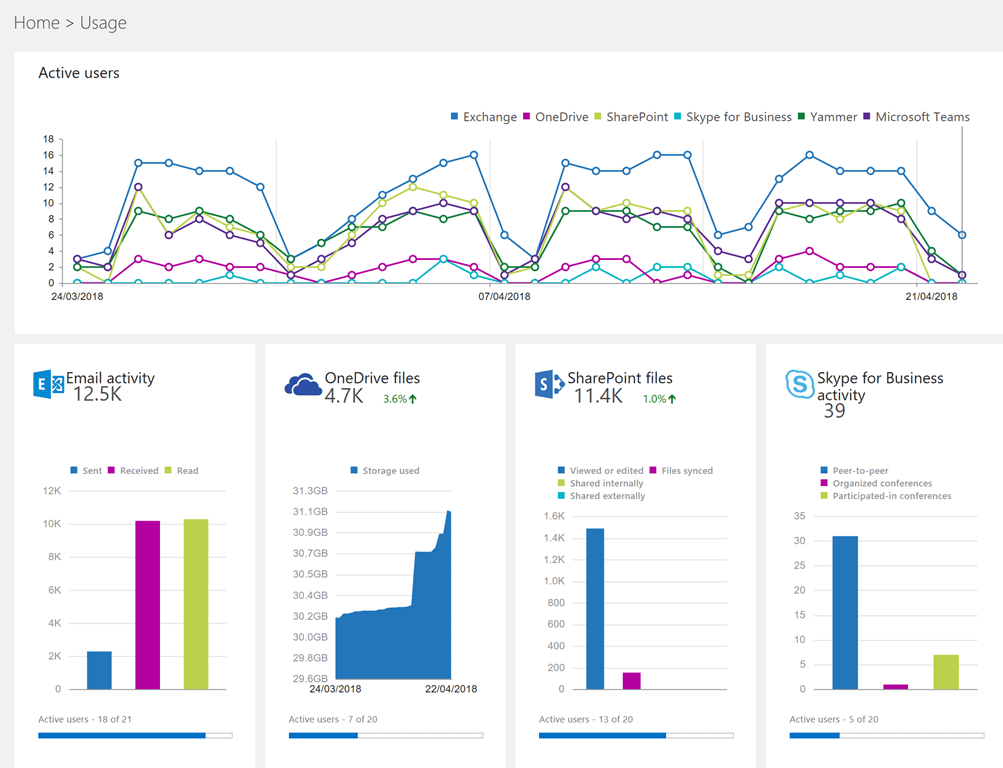Toggle the Read legend in Email activity

point(182,471)
